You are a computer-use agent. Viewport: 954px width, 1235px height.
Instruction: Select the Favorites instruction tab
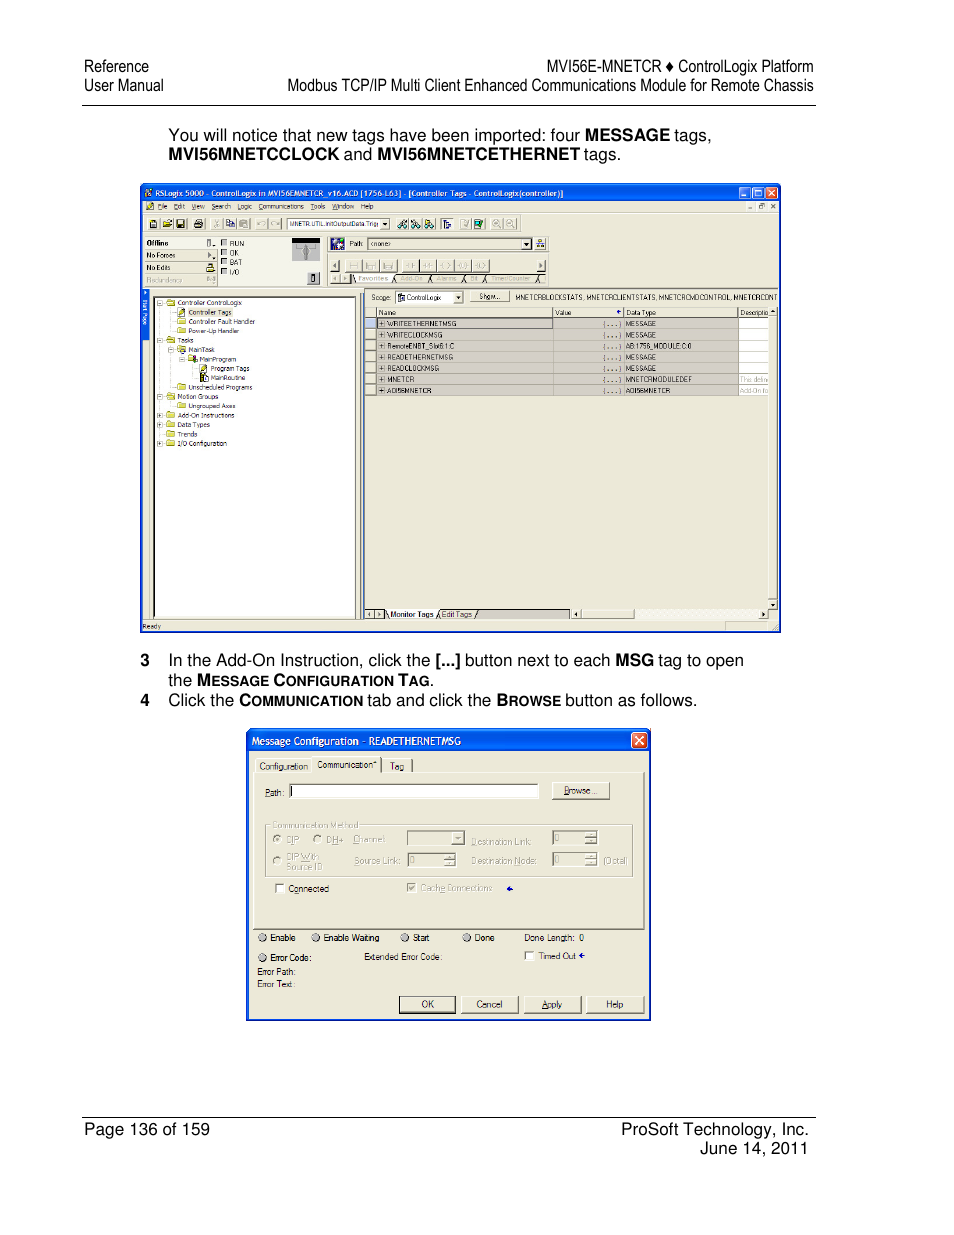click(x=373, y=278)
